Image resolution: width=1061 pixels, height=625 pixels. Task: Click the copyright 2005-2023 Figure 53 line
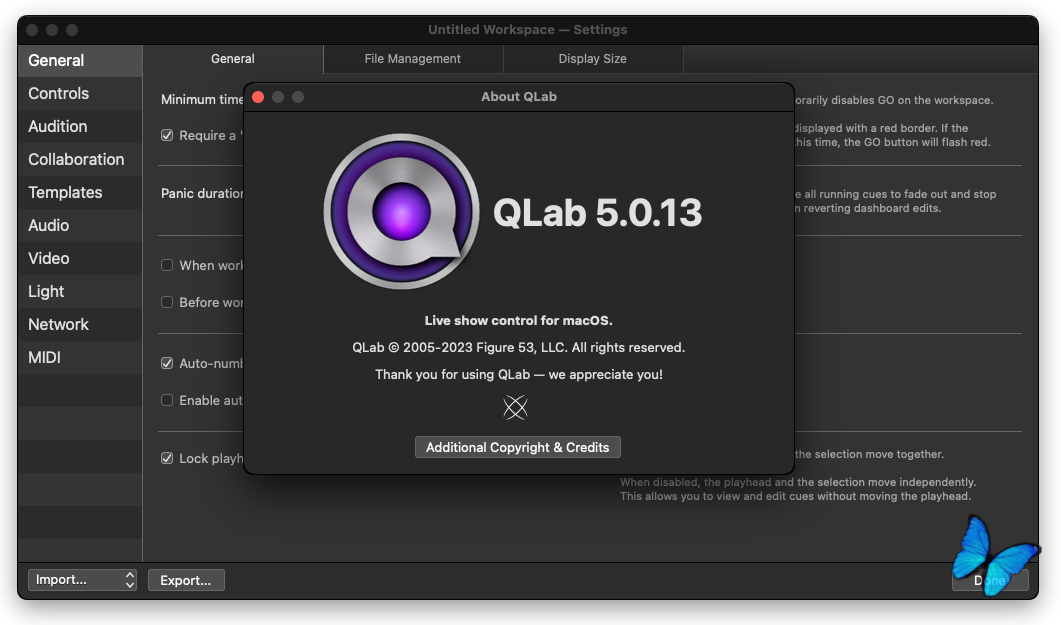pos(518,348)
